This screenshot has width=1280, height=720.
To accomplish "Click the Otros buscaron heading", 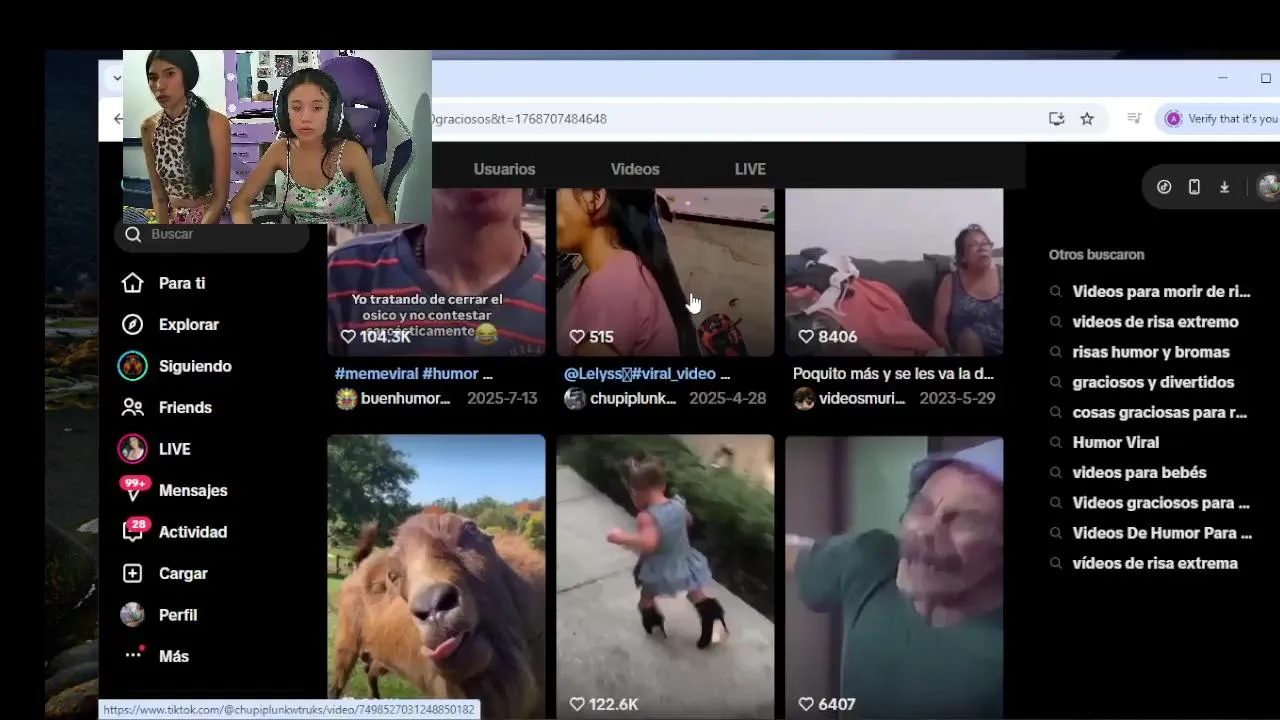I will 1097,255.
